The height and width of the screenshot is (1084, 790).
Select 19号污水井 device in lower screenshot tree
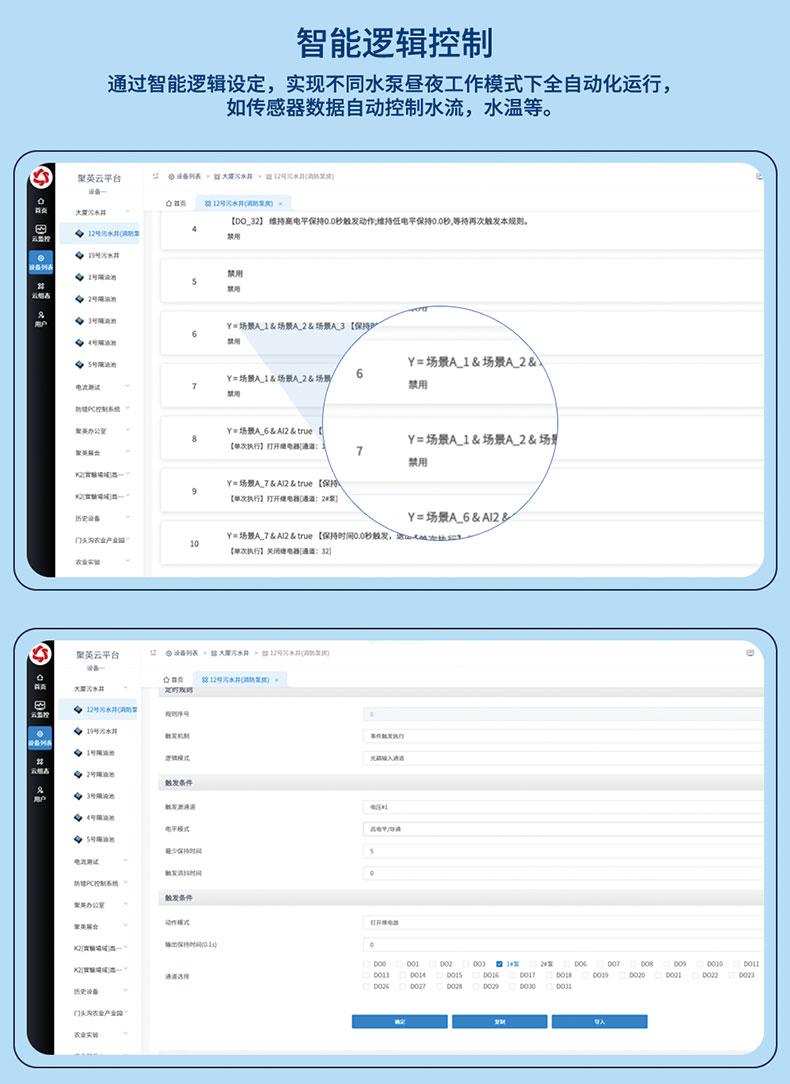click(102, 731)
